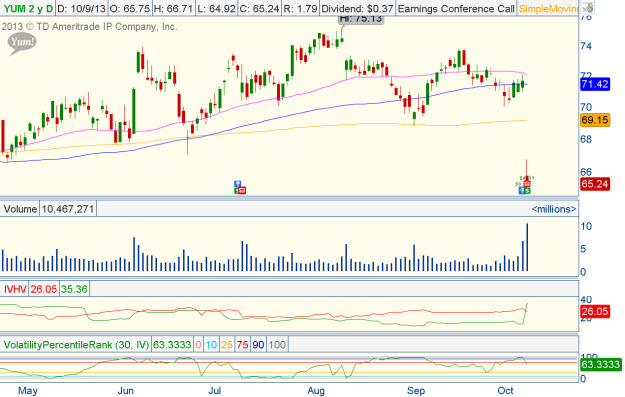Click the orange 25 level value
Image resolution: width=625 pixels, height=397 pixels.
(x=227, y=345)
